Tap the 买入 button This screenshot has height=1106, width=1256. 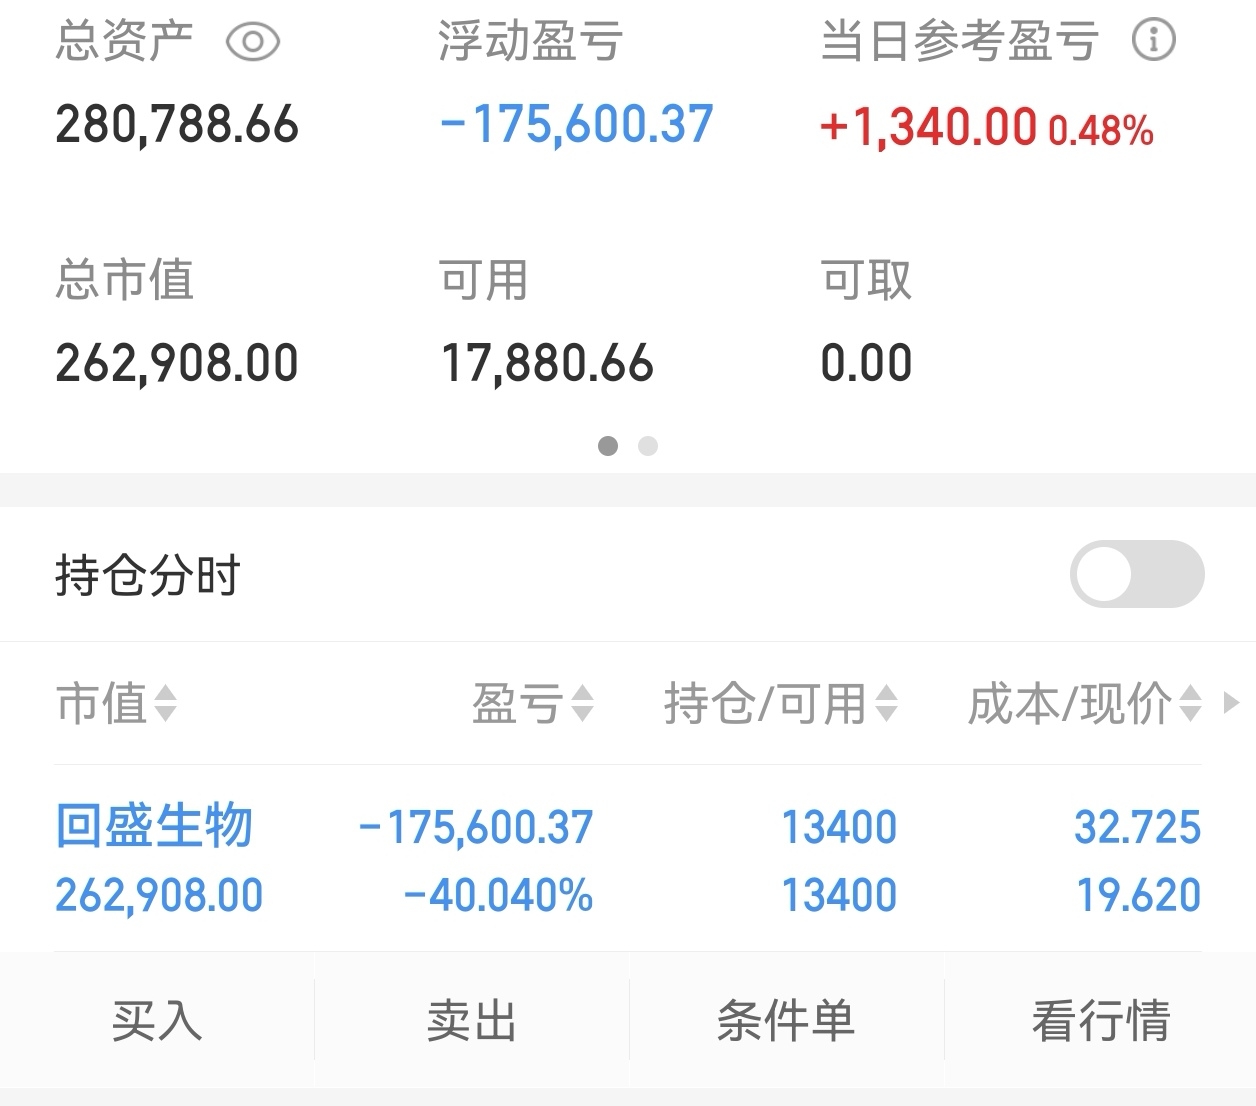point(157,1020)
